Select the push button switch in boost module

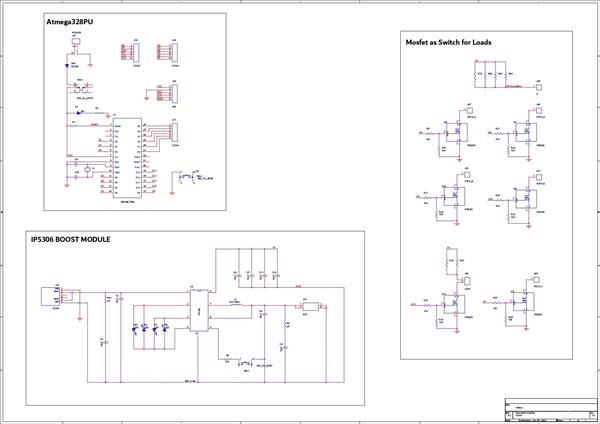[x=246, y=363]
